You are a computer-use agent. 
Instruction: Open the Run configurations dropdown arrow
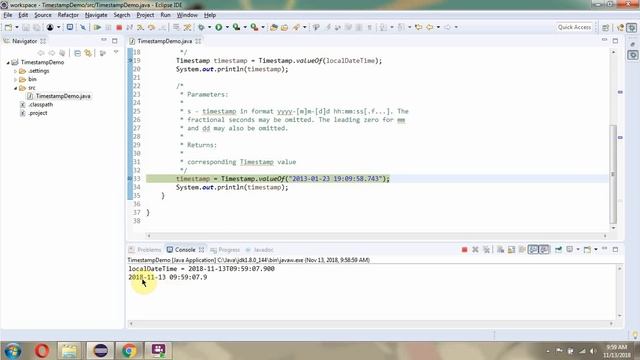tap(227, 27)
